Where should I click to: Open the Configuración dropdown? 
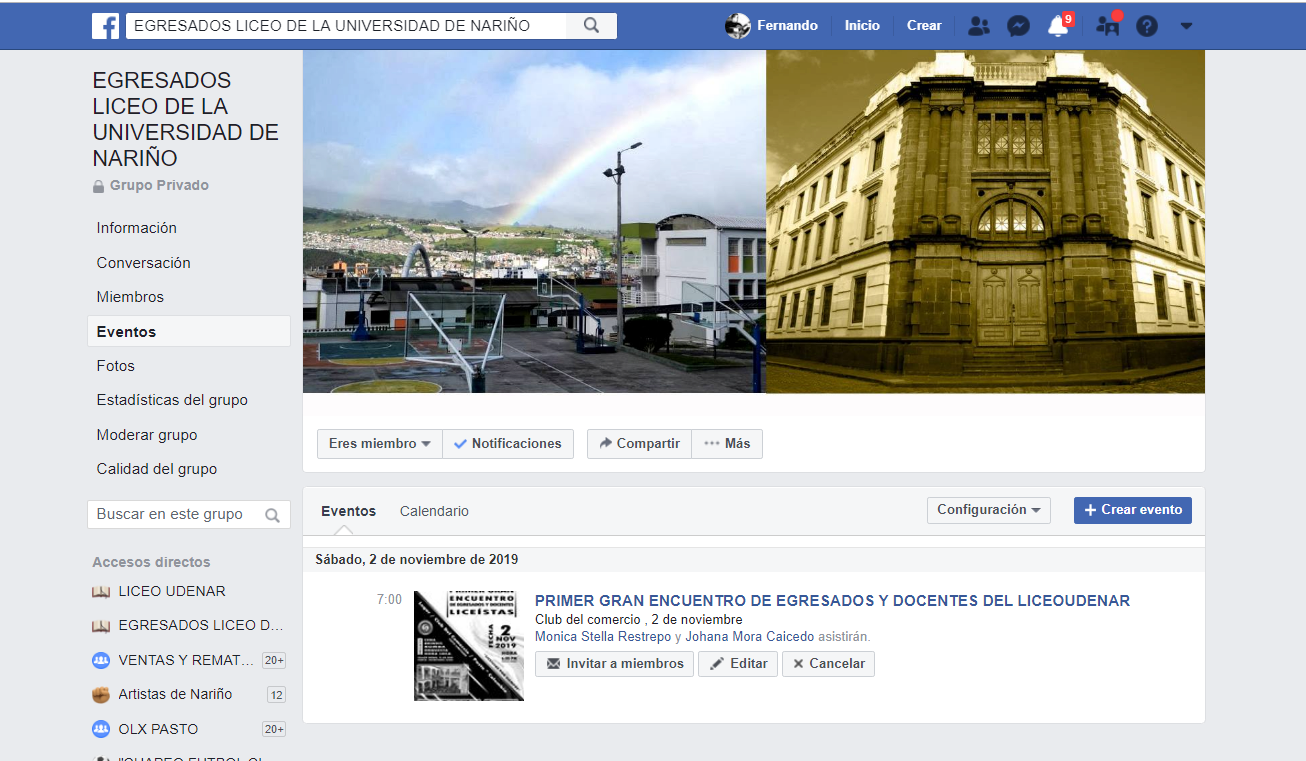[989, 510]
